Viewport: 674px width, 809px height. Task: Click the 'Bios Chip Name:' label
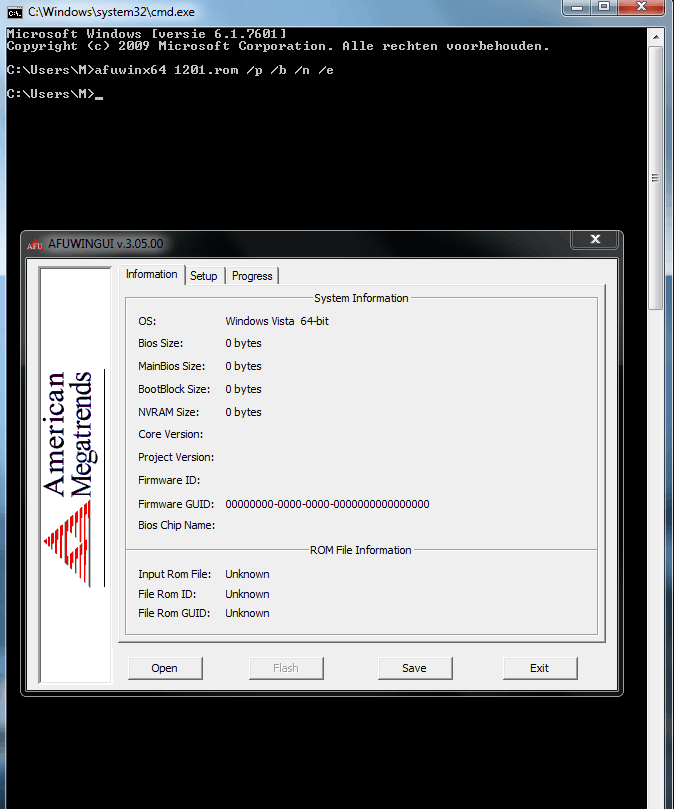176,525
